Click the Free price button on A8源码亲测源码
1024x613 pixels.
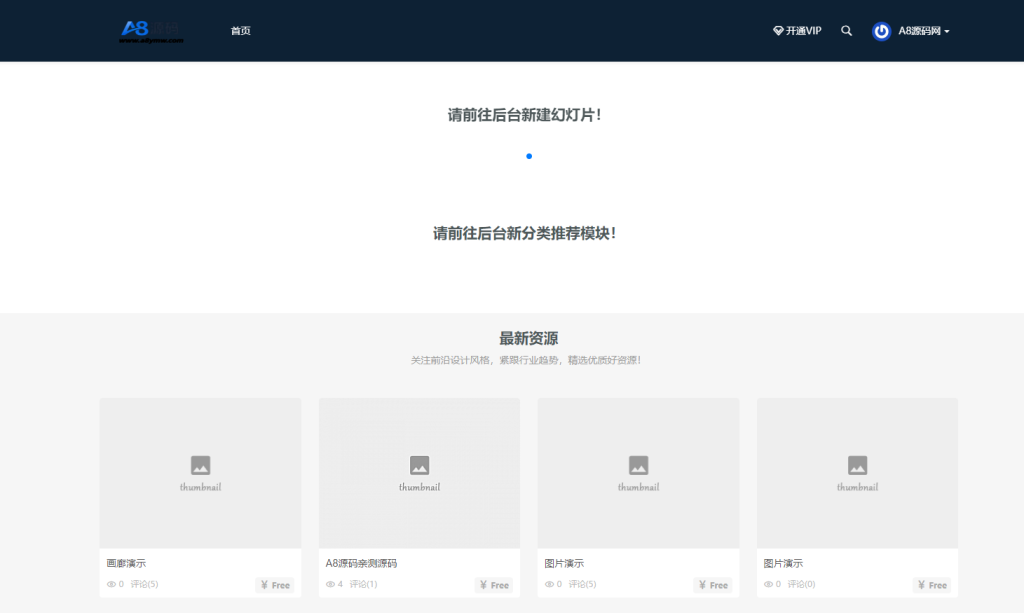point(493,585)
